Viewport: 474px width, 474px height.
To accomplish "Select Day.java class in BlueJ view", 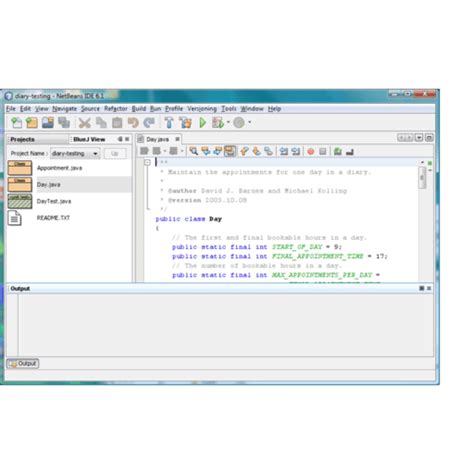I will (69, 185).
